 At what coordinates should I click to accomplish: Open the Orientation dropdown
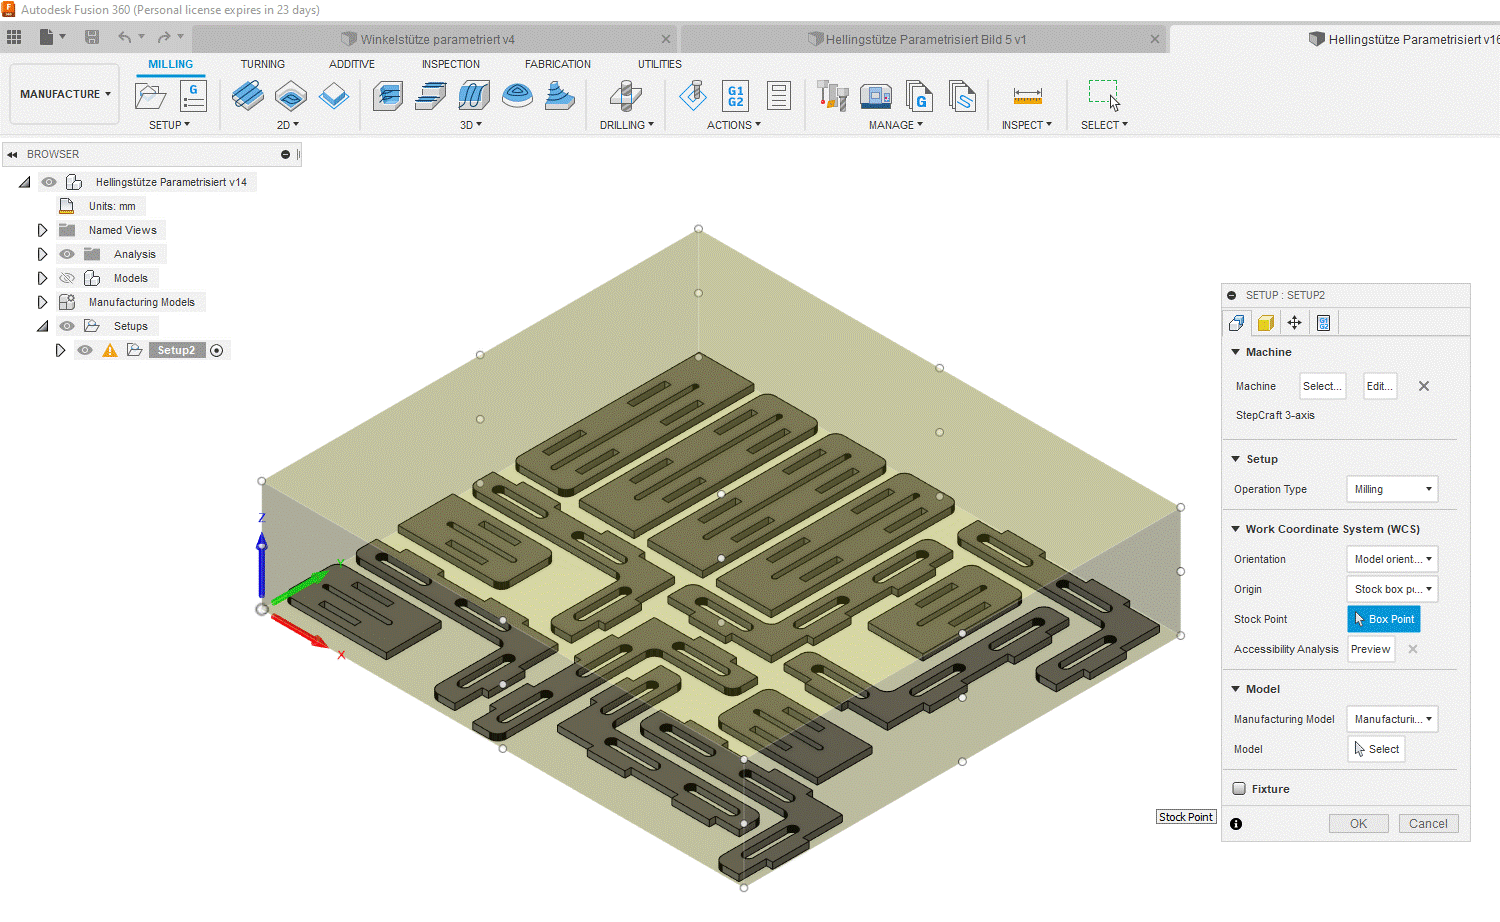(x=1392, y=559)
